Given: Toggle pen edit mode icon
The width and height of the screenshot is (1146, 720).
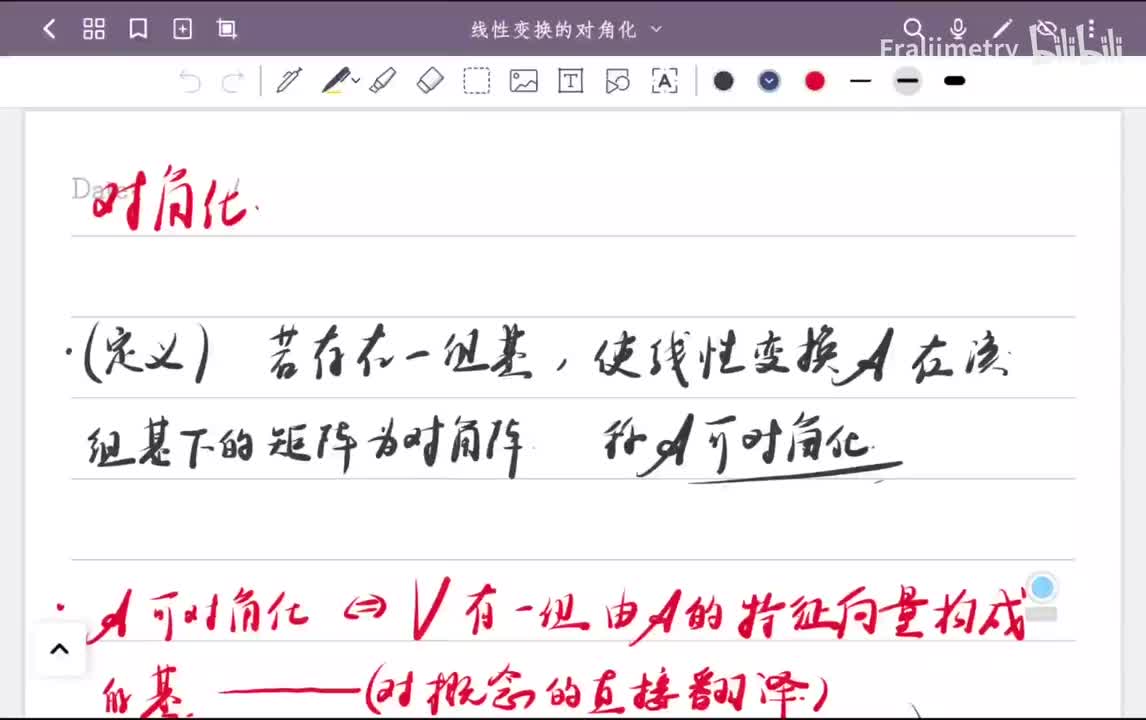Looking at the screenshot, I should point(1003,29).
